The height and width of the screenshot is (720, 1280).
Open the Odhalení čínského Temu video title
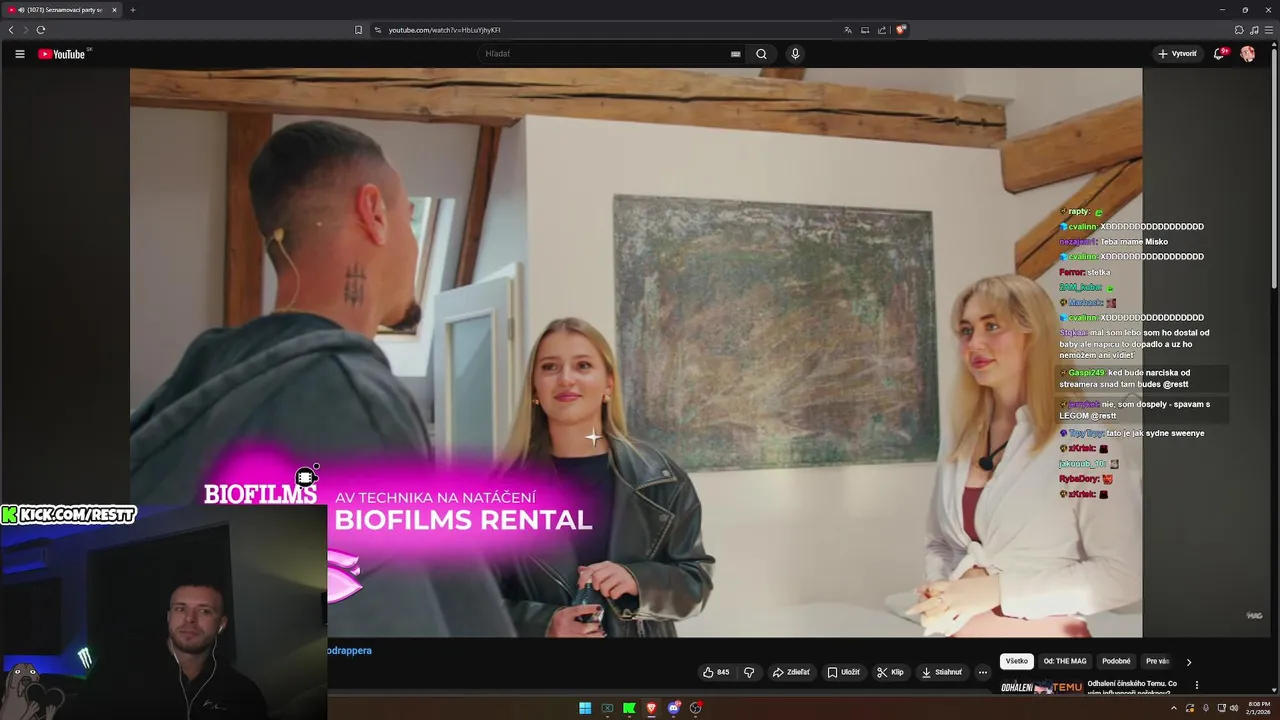pyautogui.click(x=1132, y=687)
